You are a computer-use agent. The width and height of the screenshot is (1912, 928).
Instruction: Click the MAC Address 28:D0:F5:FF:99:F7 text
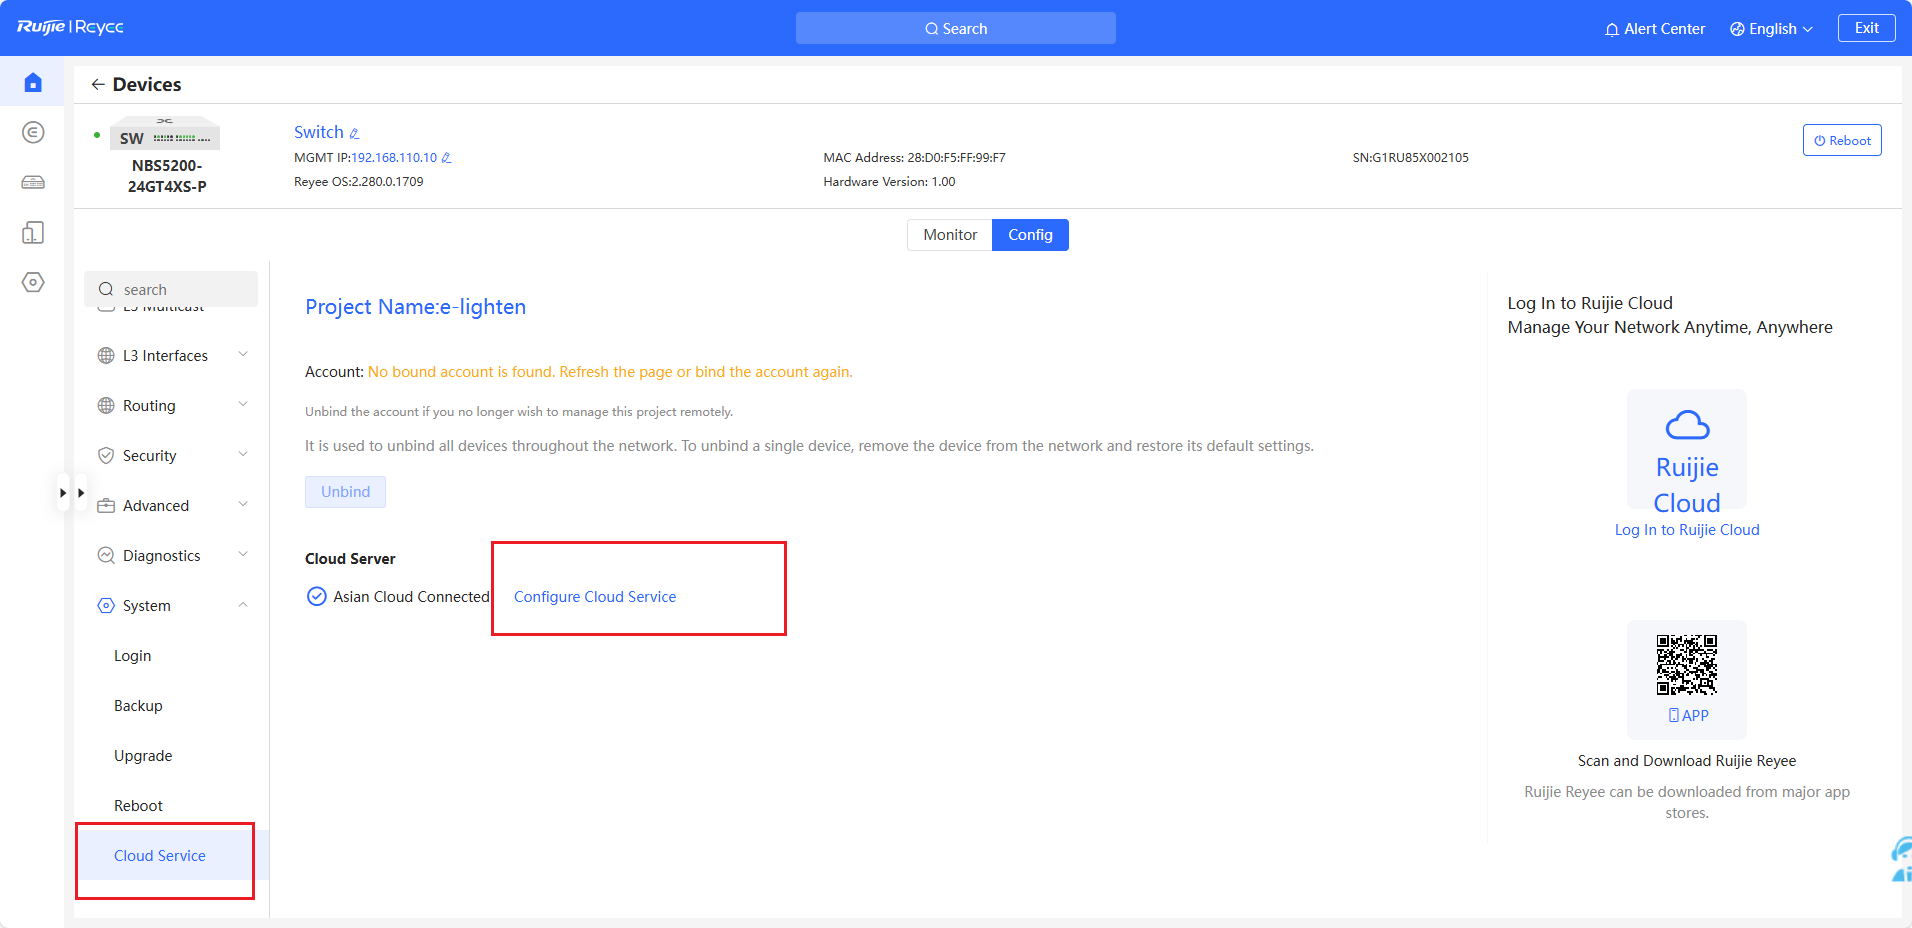click(x=914, y=158)
